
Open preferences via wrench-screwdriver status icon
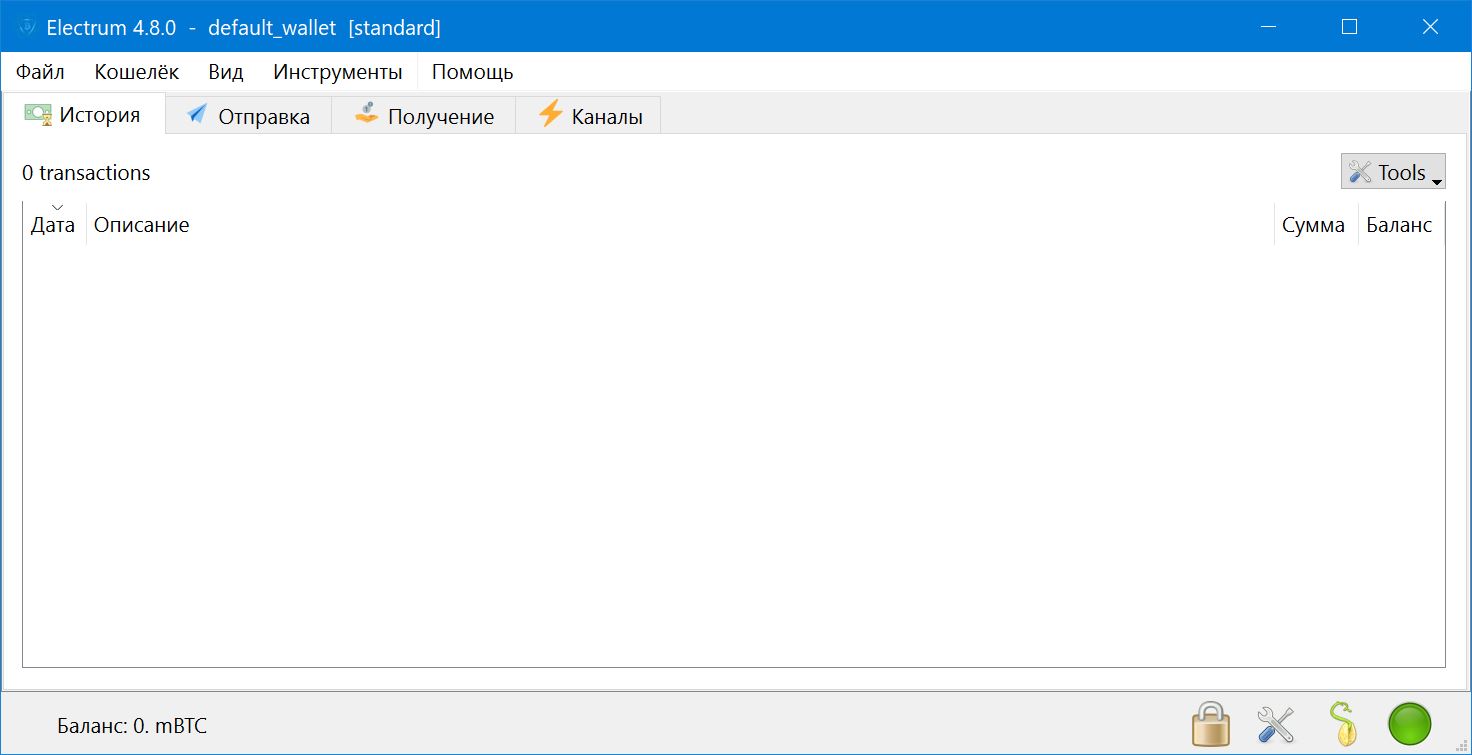click(1275, 724)
